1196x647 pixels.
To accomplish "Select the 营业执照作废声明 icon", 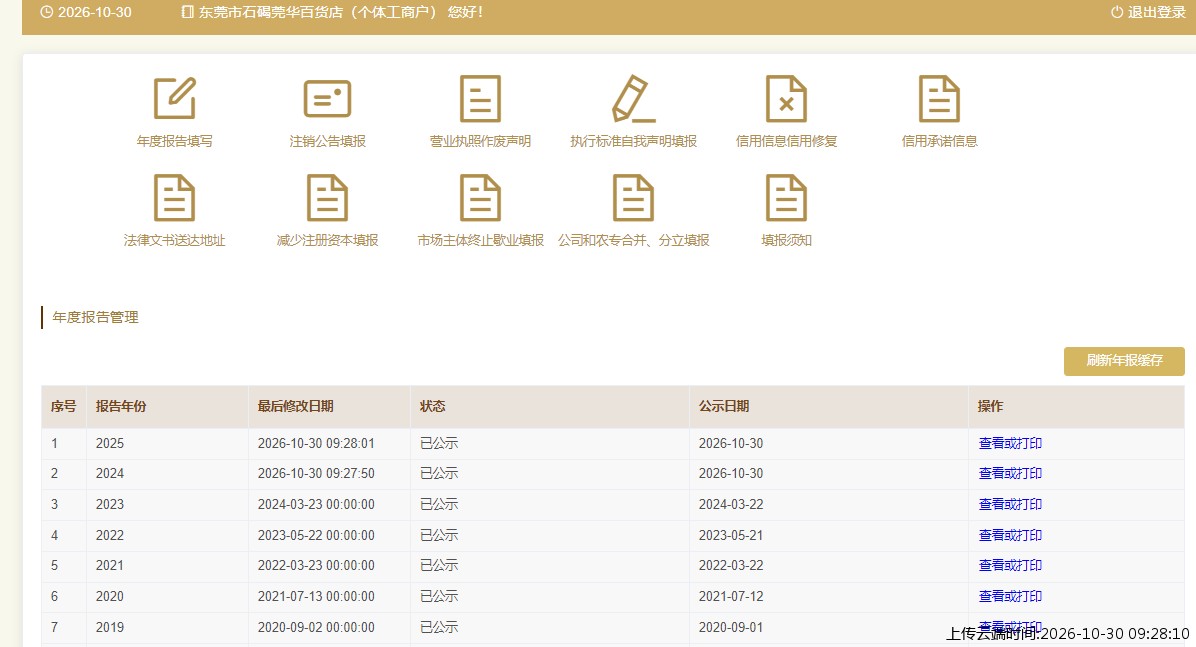I will pos(481,98).
